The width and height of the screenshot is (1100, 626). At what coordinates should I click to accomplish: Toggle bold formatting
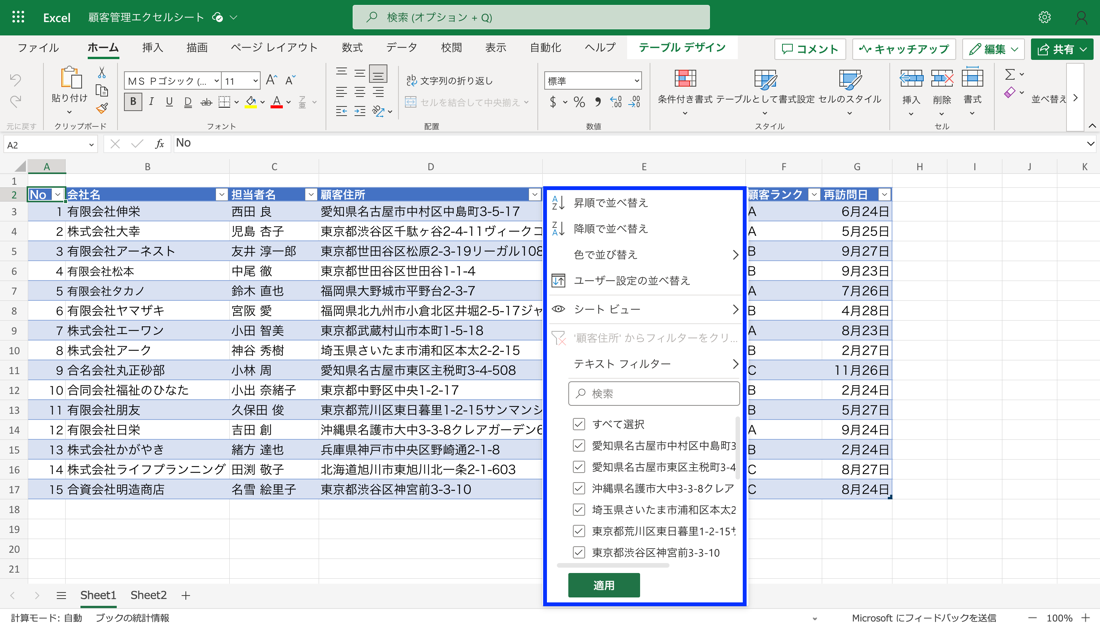tap(133, 102)
